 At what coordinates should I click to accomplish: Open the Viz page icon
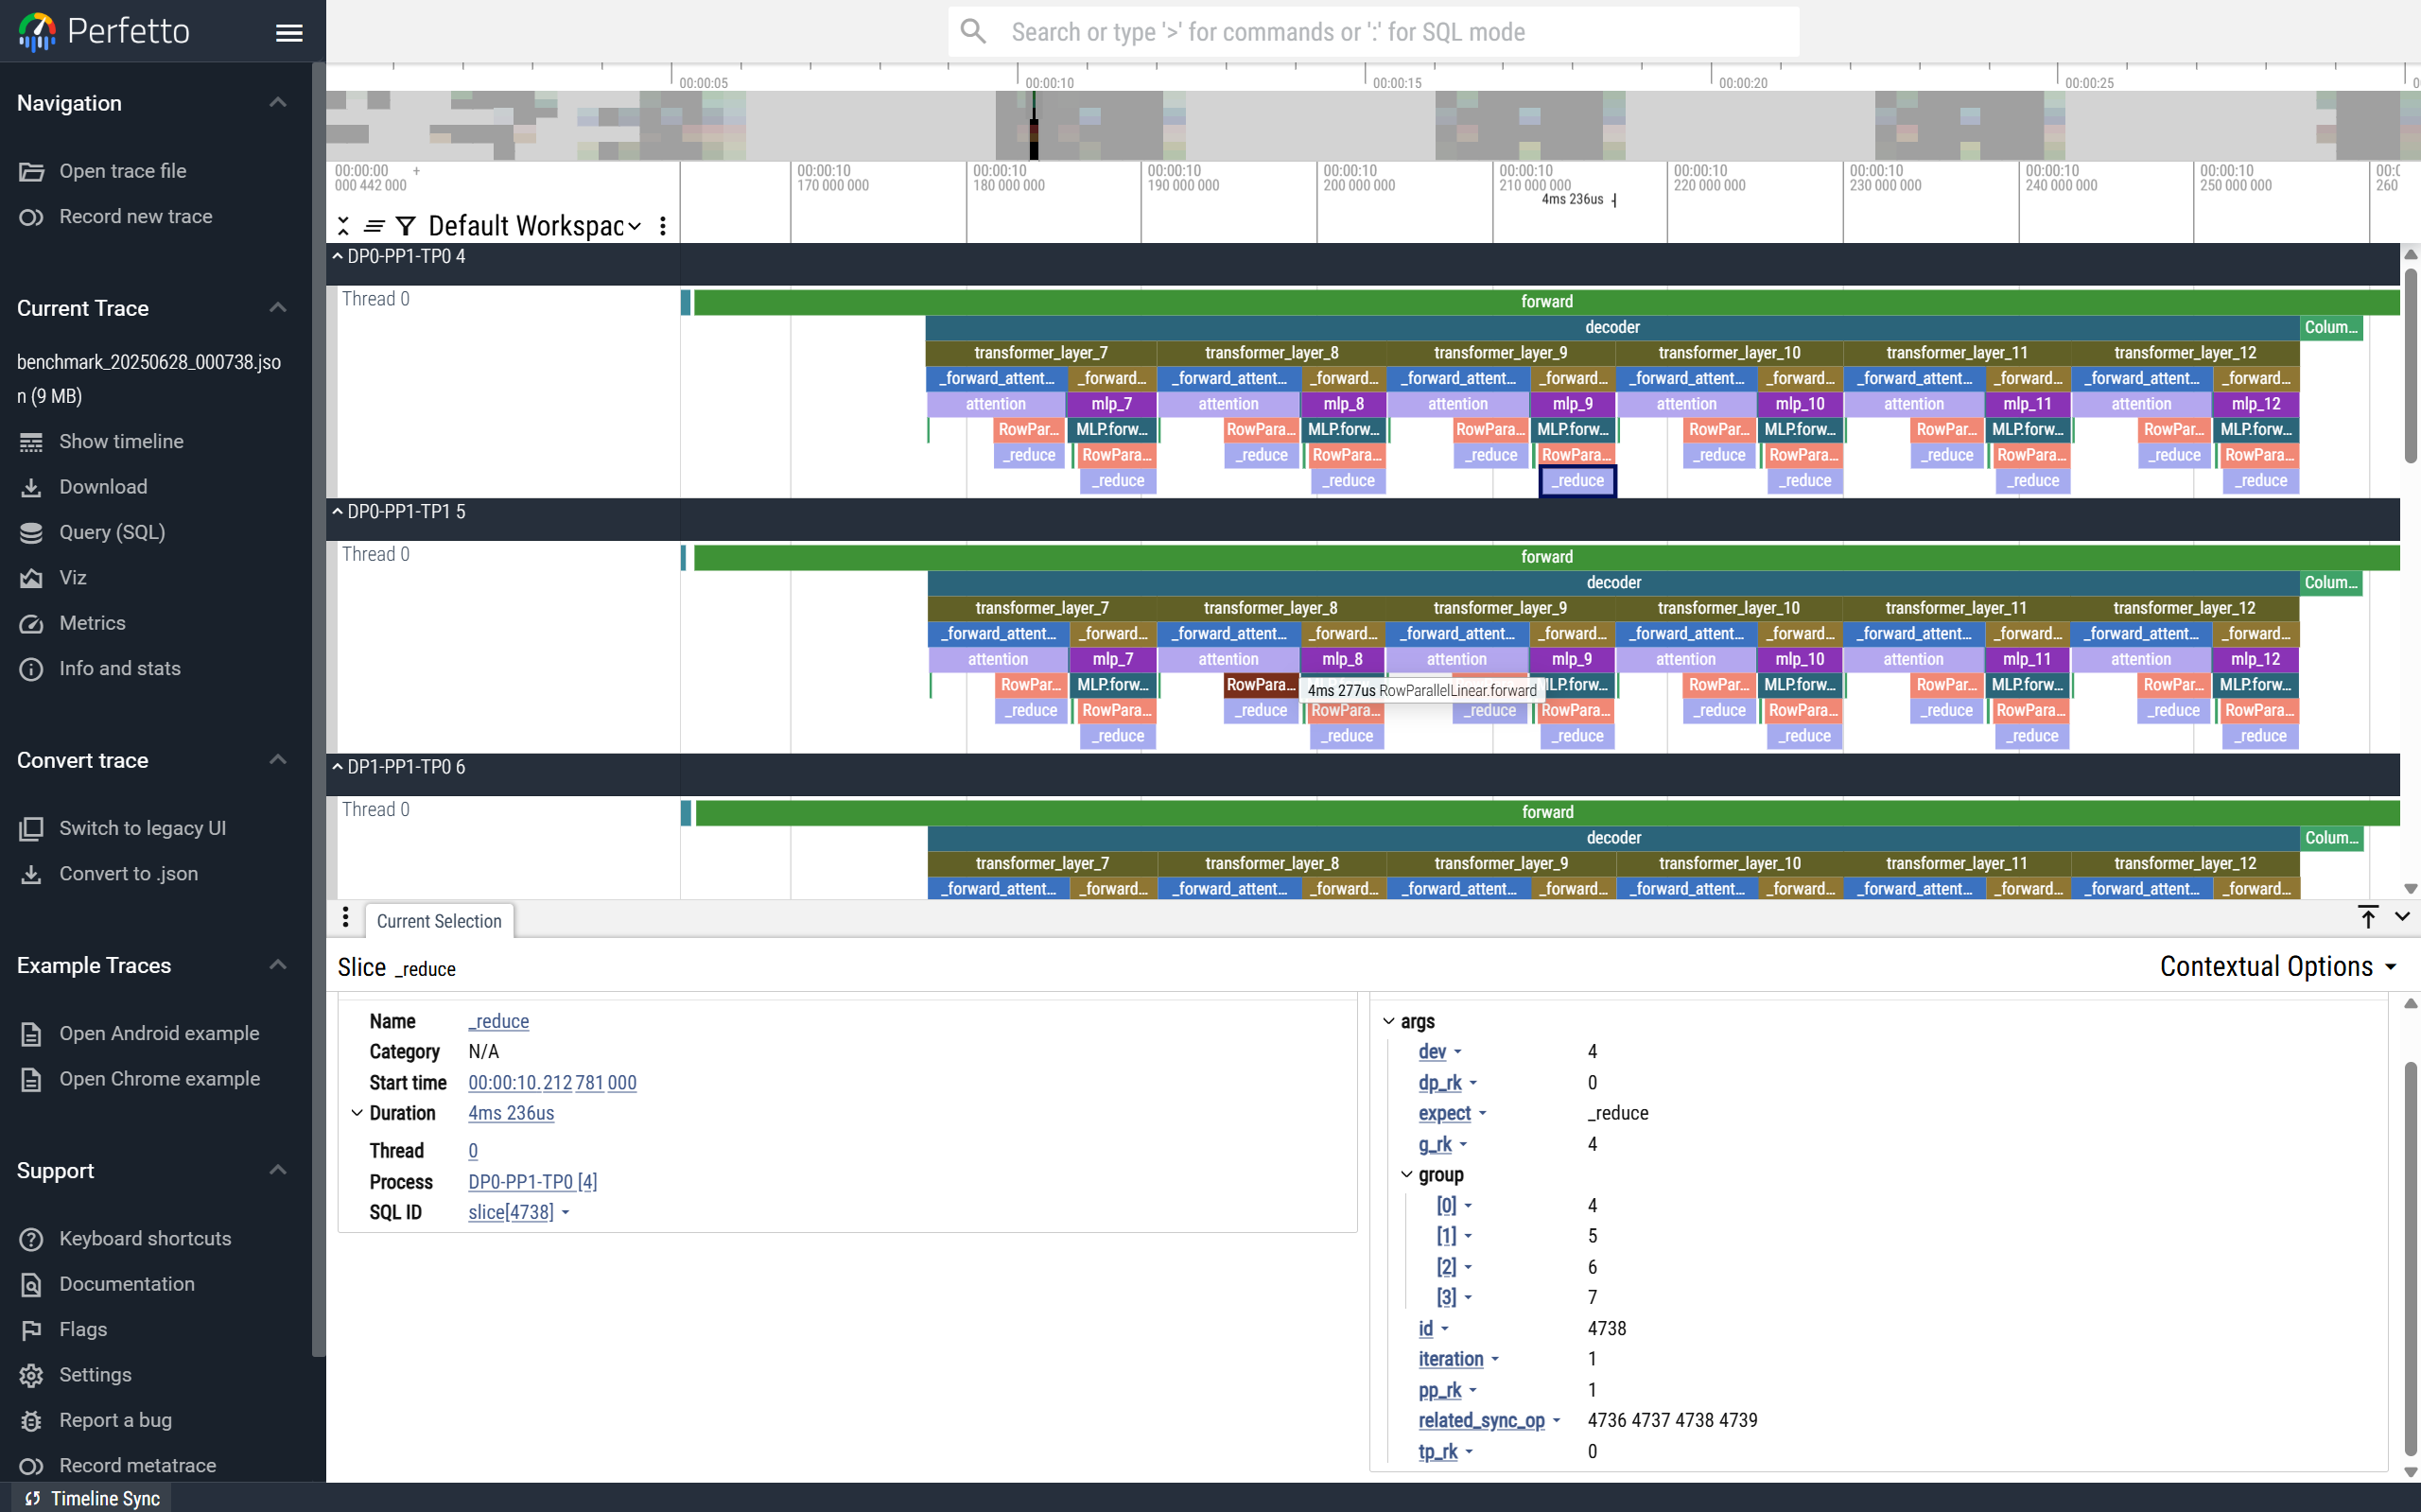31,578
